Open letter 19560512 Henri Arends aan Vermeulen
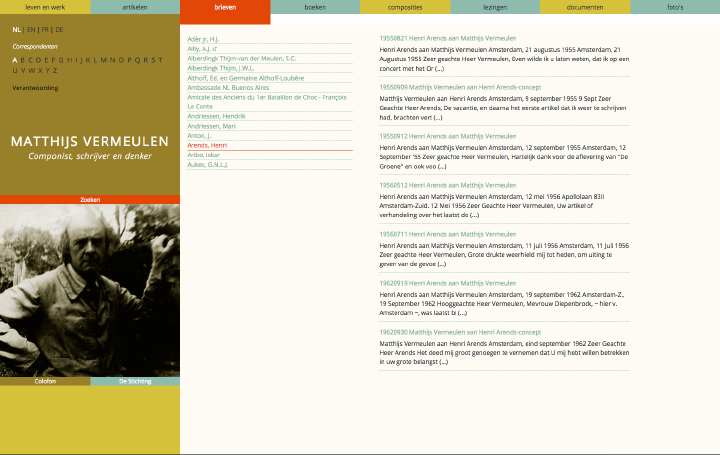The height and width of the screenshot is (455, 720). click(x=448, y=185)
